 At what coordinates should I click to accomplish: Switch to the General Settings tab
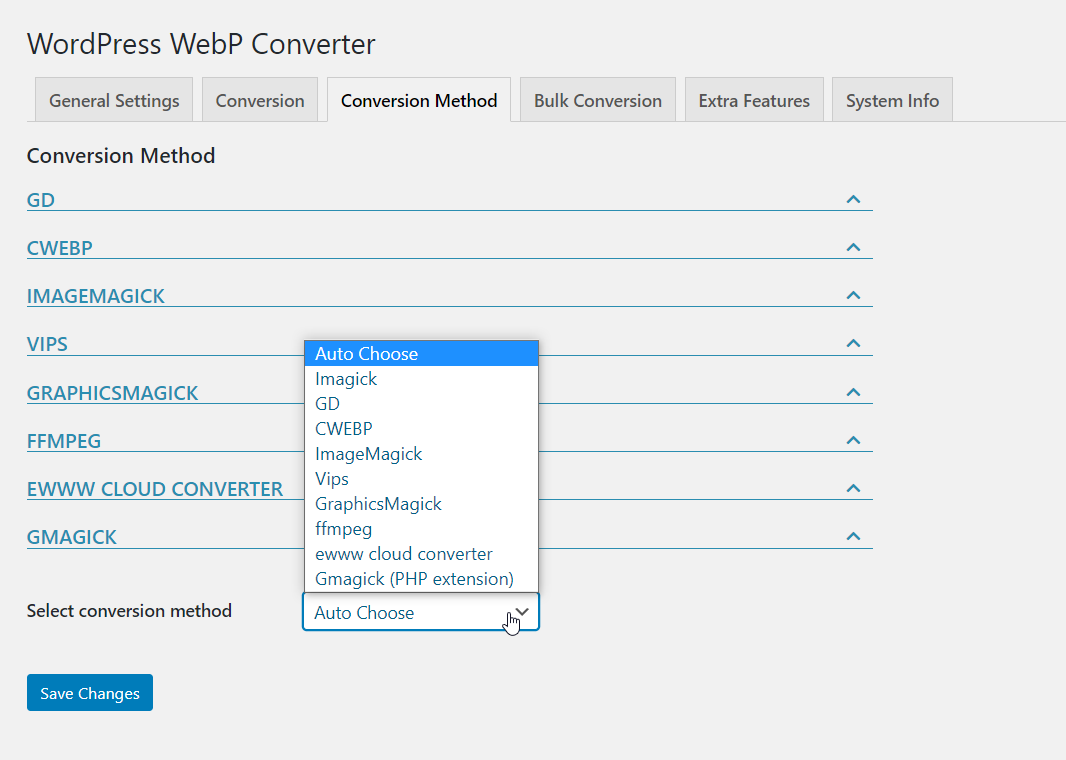coord(113,99)
